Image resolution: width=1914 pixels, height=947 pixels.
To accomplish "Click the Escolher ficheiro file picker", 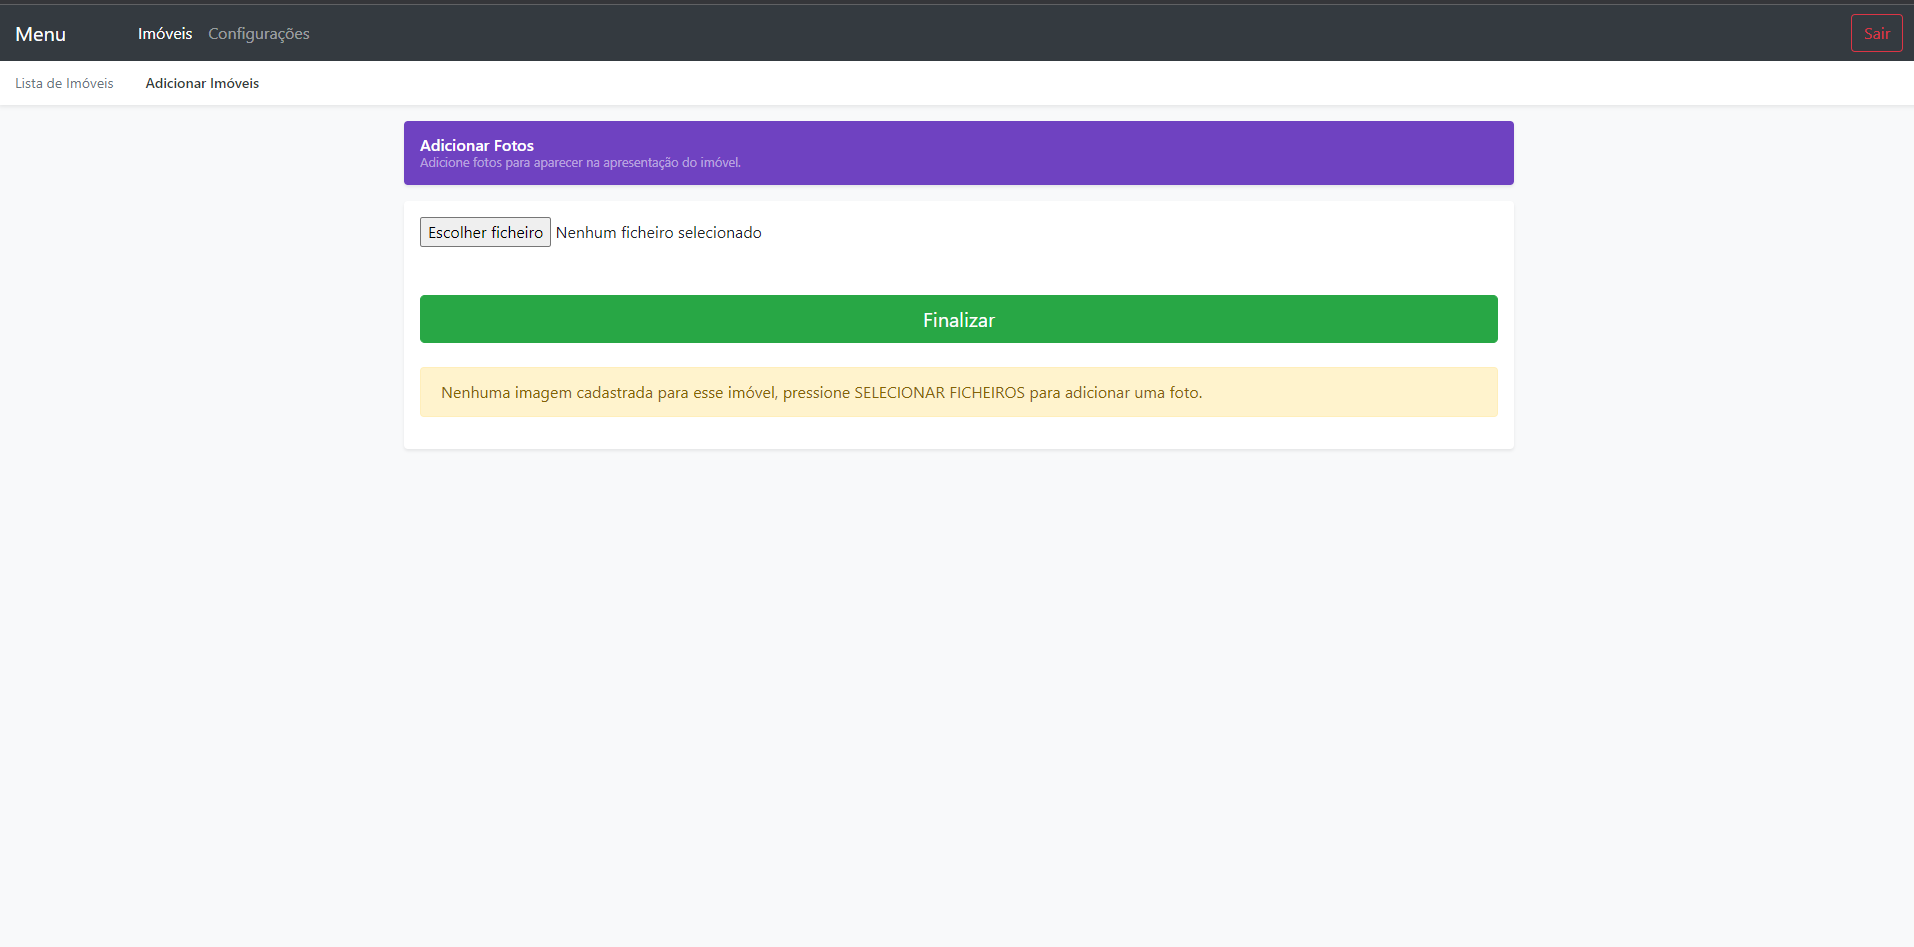I will [484, 231].
